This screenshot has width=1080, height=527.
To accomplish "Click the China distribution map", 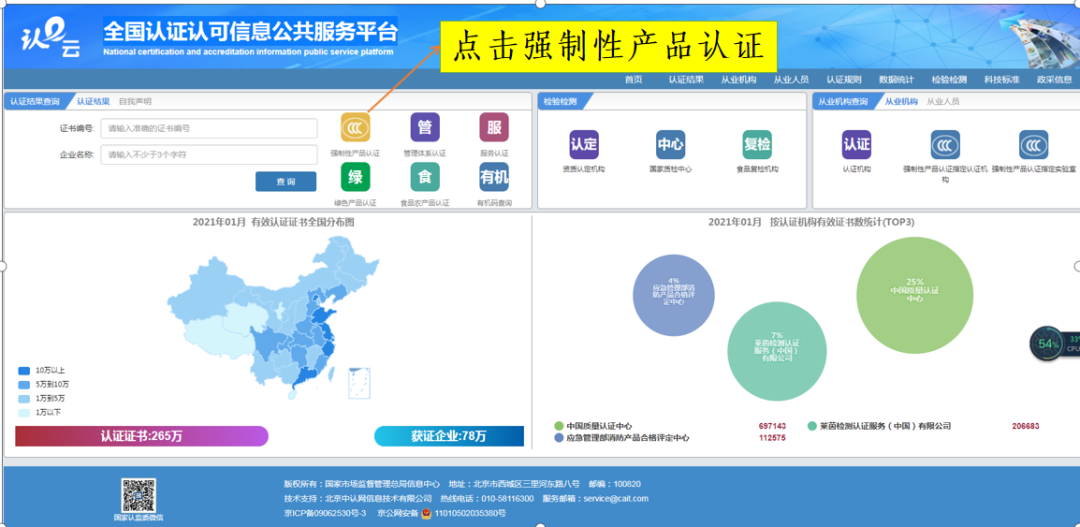I will [x=273, y=320].
